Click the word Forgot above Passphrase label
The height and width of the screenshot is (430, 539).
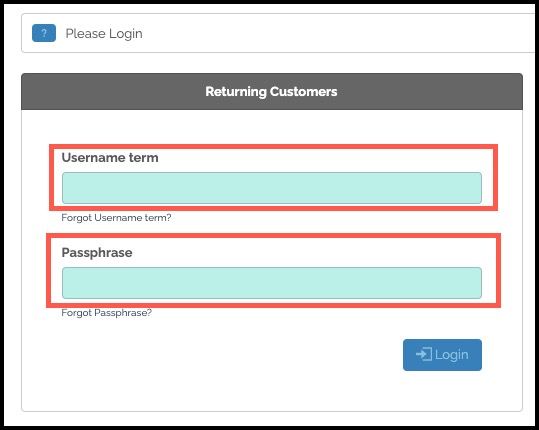pyautogui.click(x=76, y=218)
